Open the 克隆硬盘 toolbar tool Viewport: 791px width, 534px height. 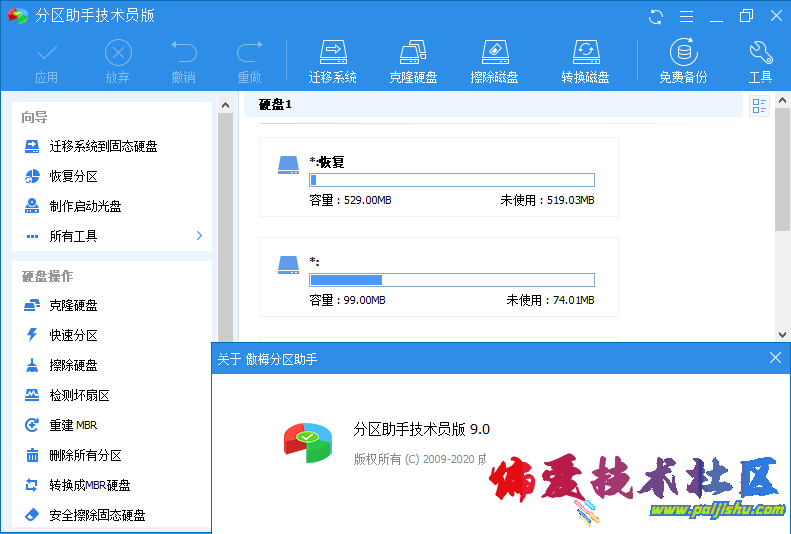tap(413, 61)
